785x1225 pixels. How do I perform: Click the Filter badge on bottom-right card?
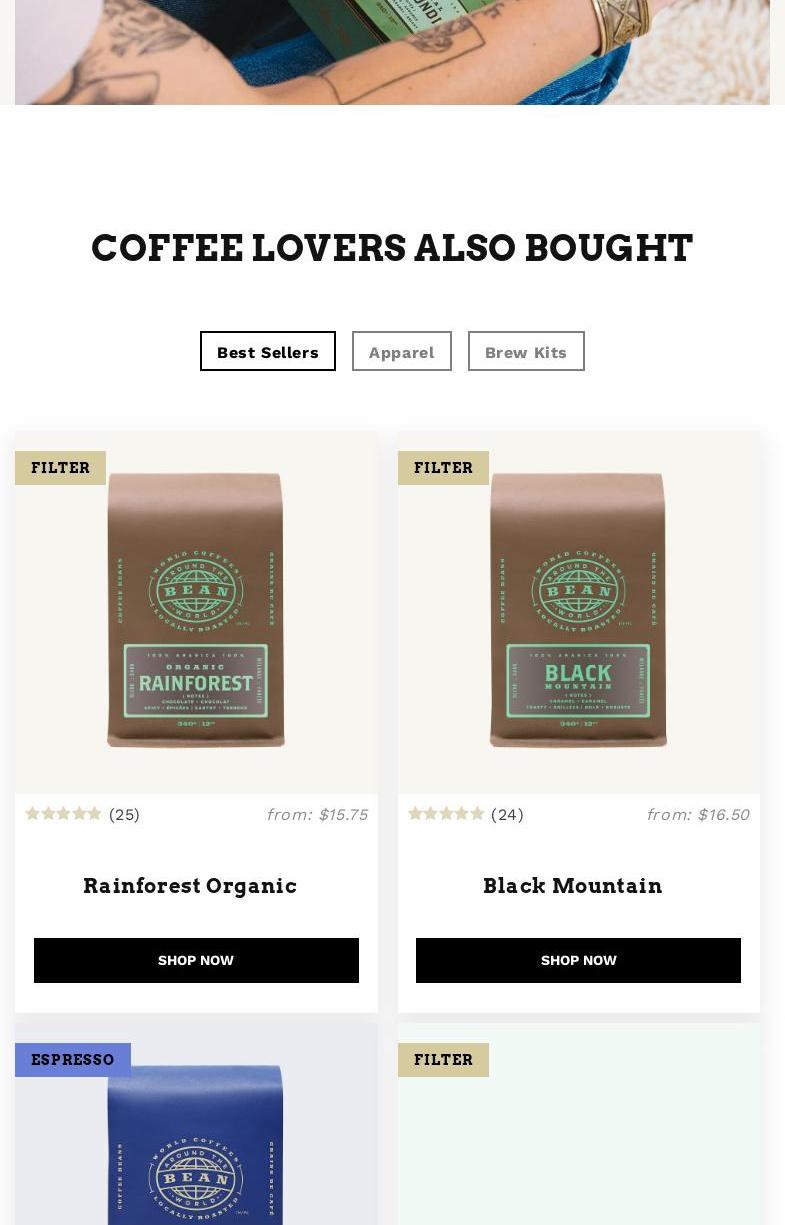pos(443,1060)
